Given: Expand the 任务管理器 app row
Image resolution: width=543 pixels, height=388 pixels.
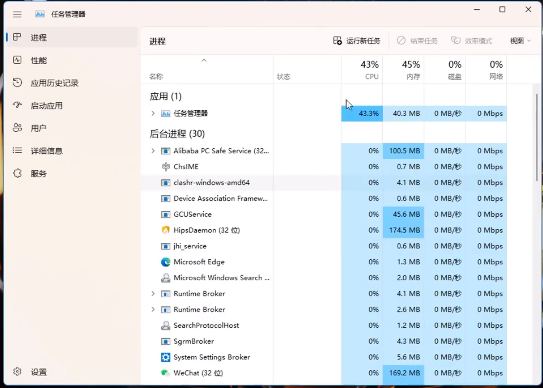Looking at the screenshot, I should tap(153, 113).
